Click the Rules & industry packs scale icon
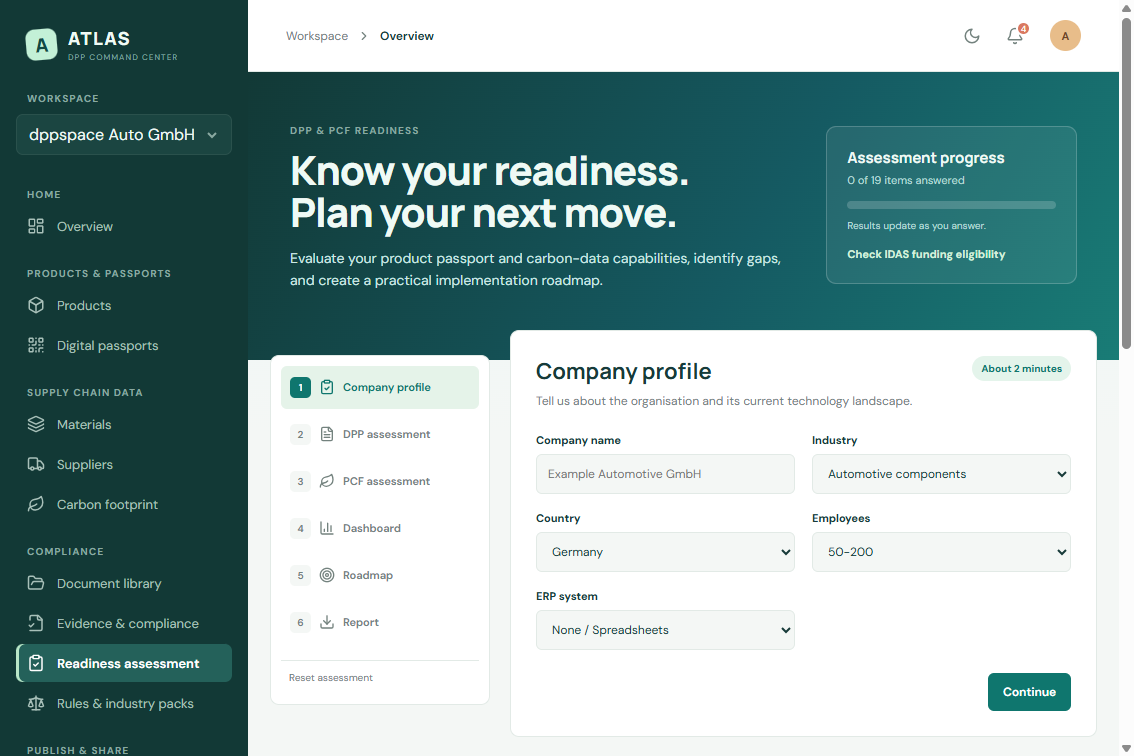 click(x=36, y=703)
